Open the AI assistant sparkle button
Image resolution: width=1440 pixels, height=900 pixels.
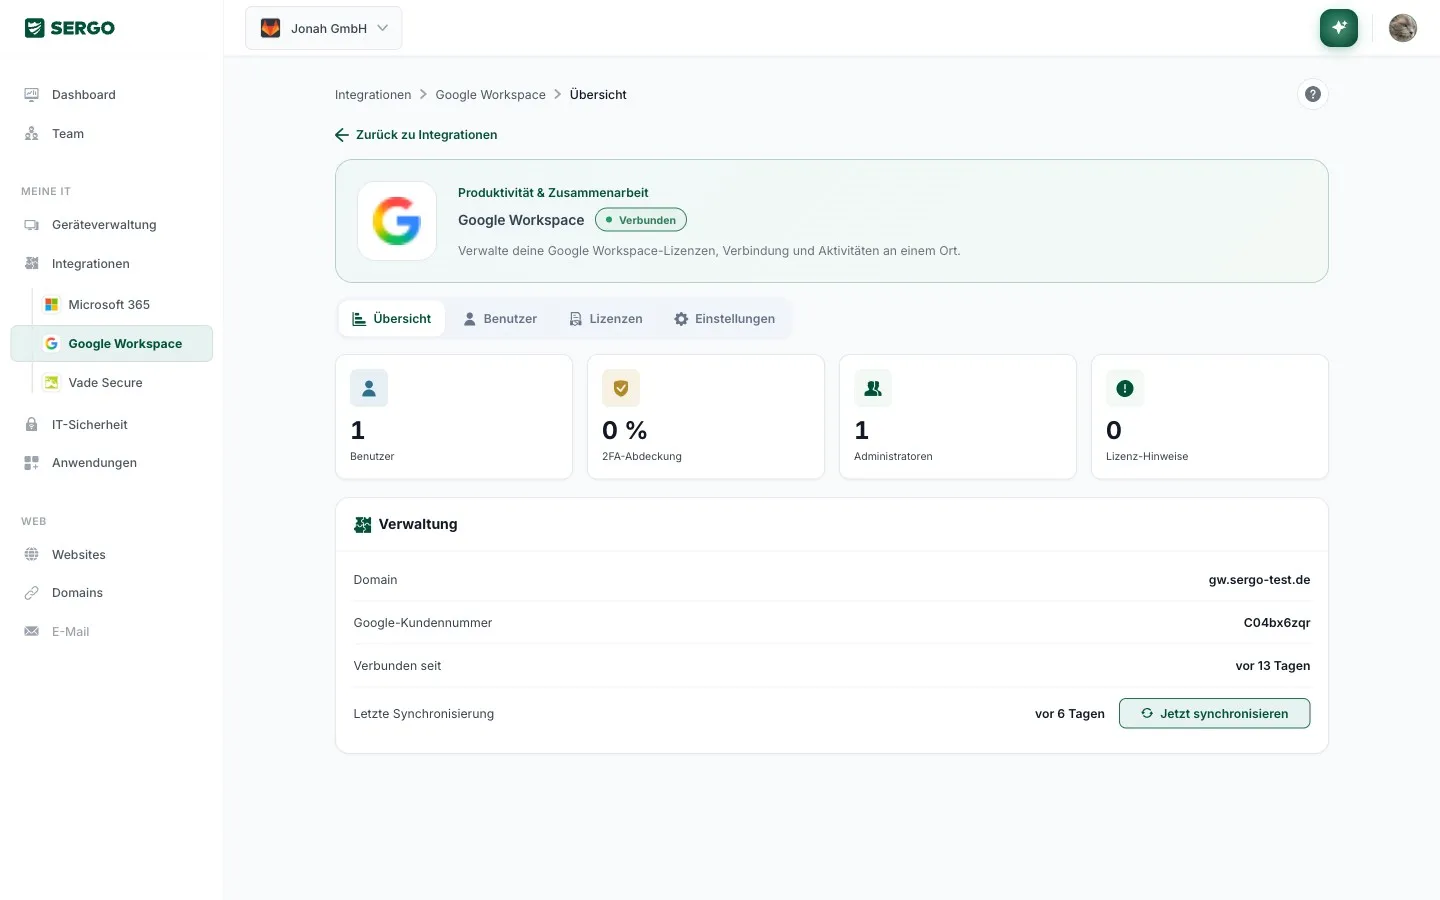point(1339,28)
